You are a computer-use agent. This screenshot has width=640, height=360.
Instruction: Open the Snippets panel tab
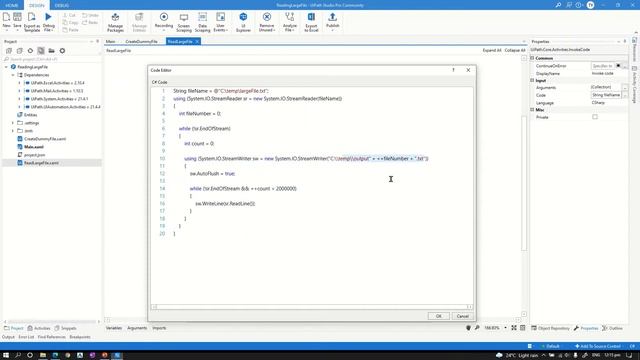pyautogui.click(x=65, y=328)
